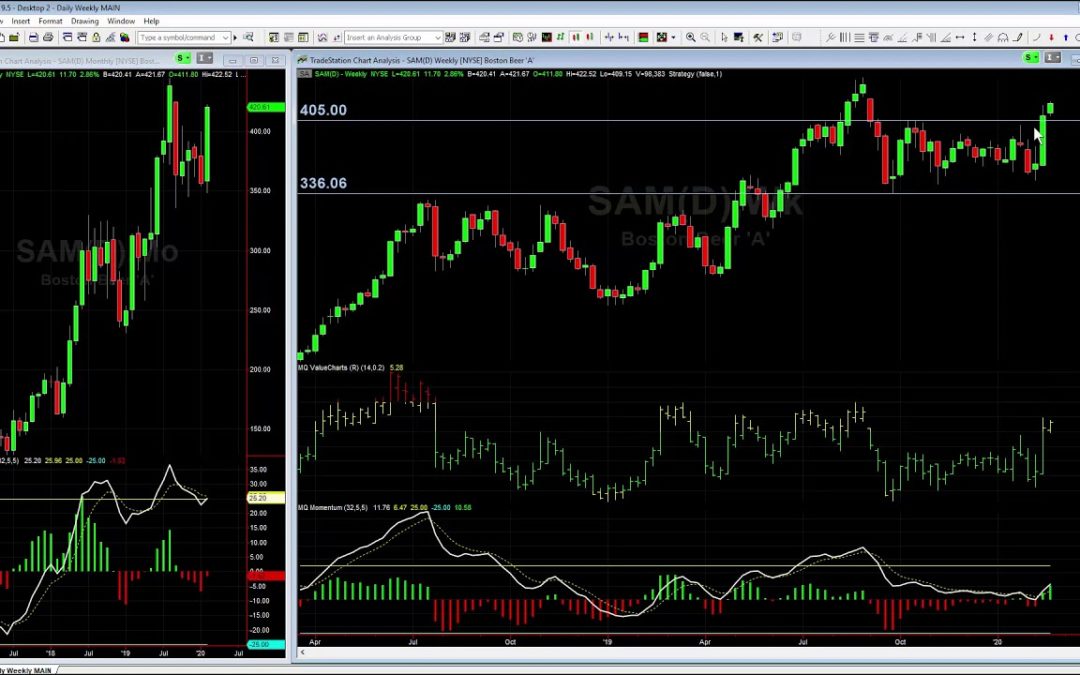
Task: Click the 336.06 price level label
Action: point(323,183)
